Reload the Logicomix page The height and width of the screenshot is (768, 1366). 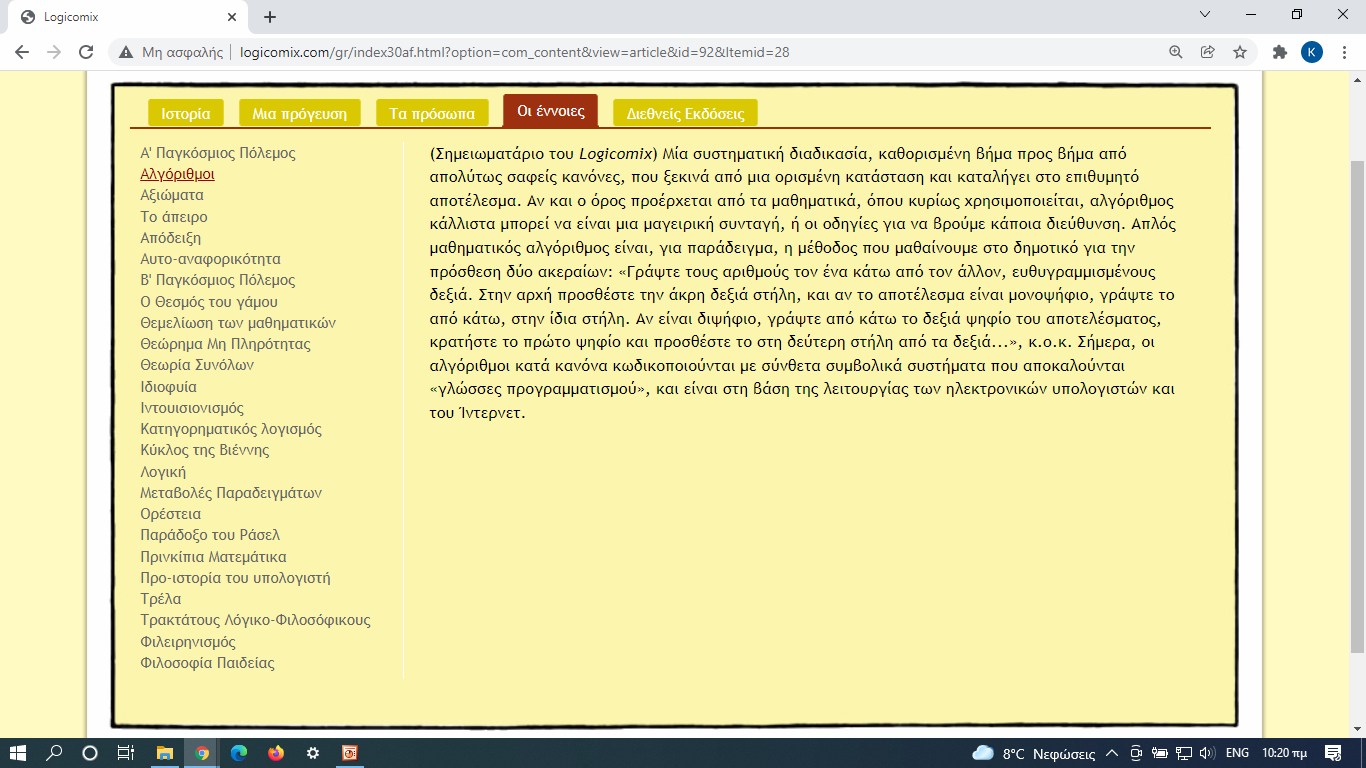tap(86, 52)
